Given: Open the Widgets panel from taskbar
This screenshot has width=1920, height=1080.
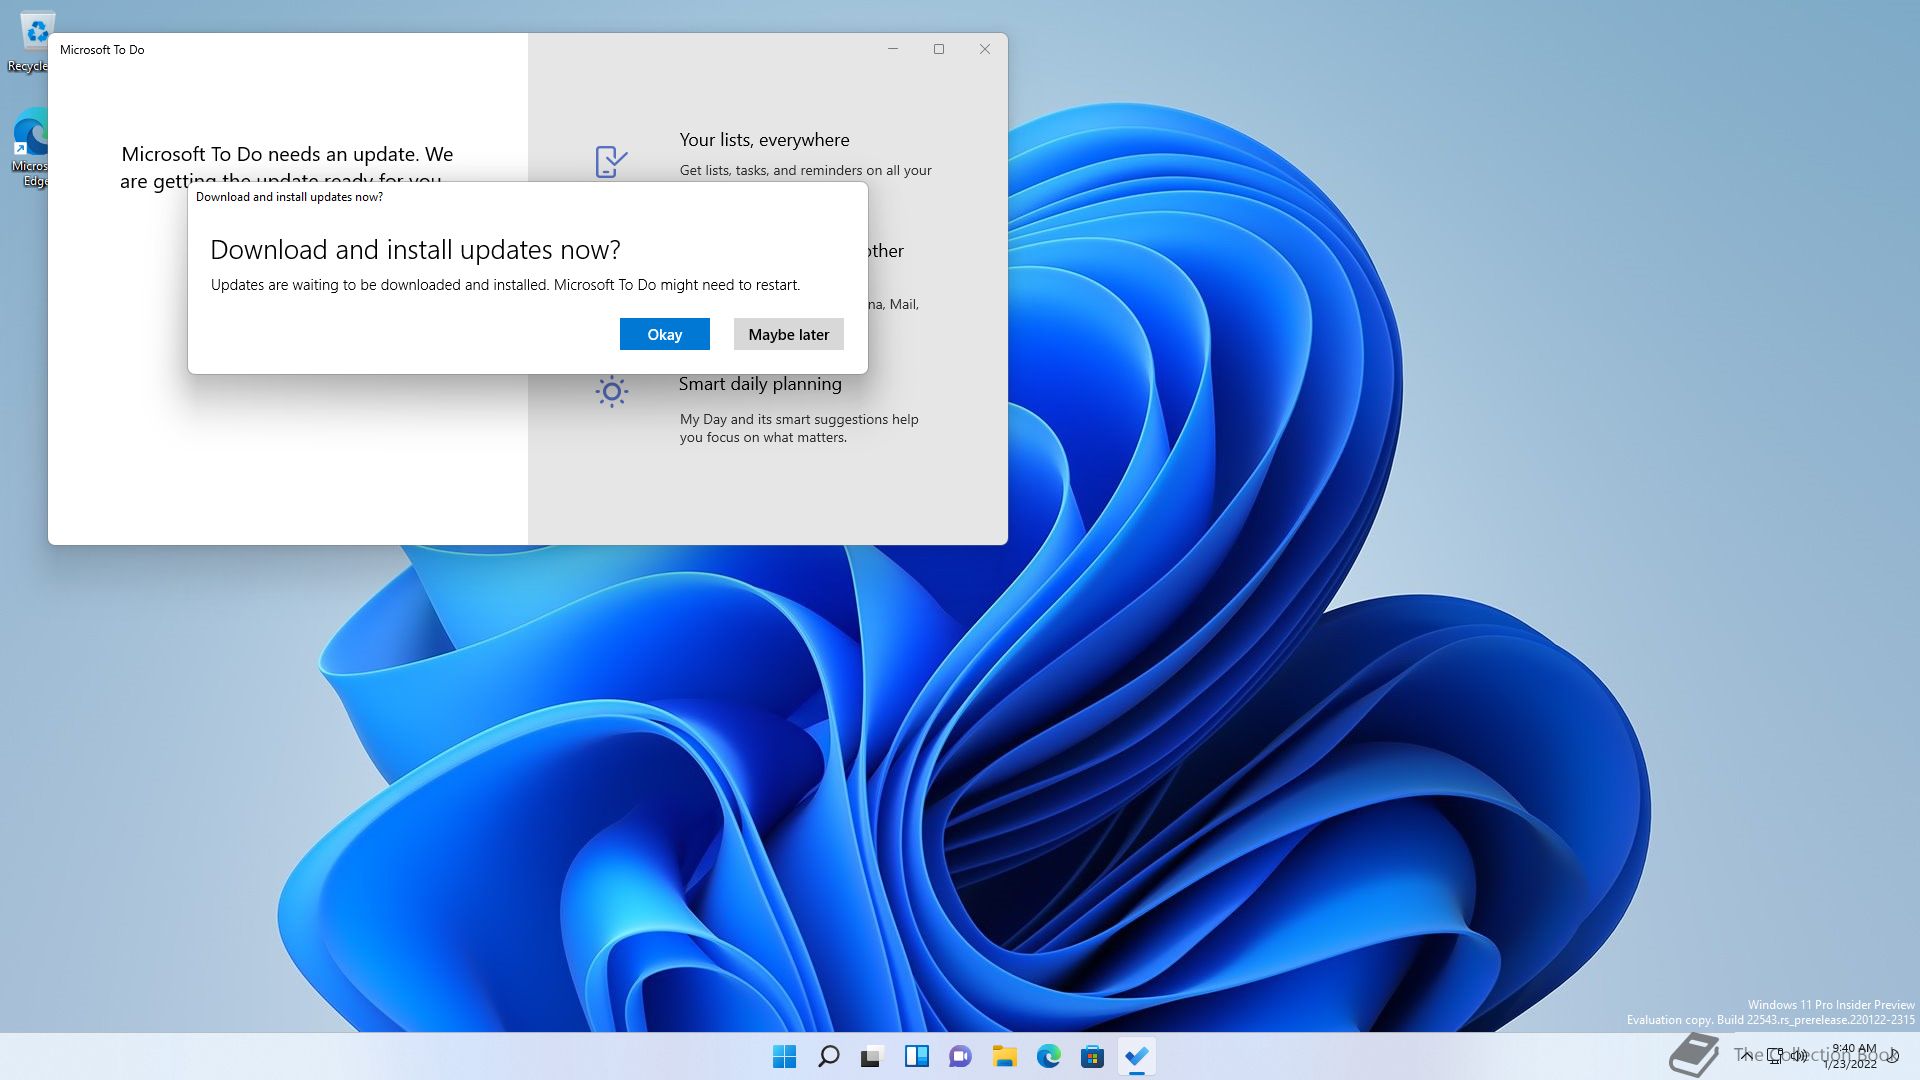Looking at the screenshot, I should [917, 1056].
